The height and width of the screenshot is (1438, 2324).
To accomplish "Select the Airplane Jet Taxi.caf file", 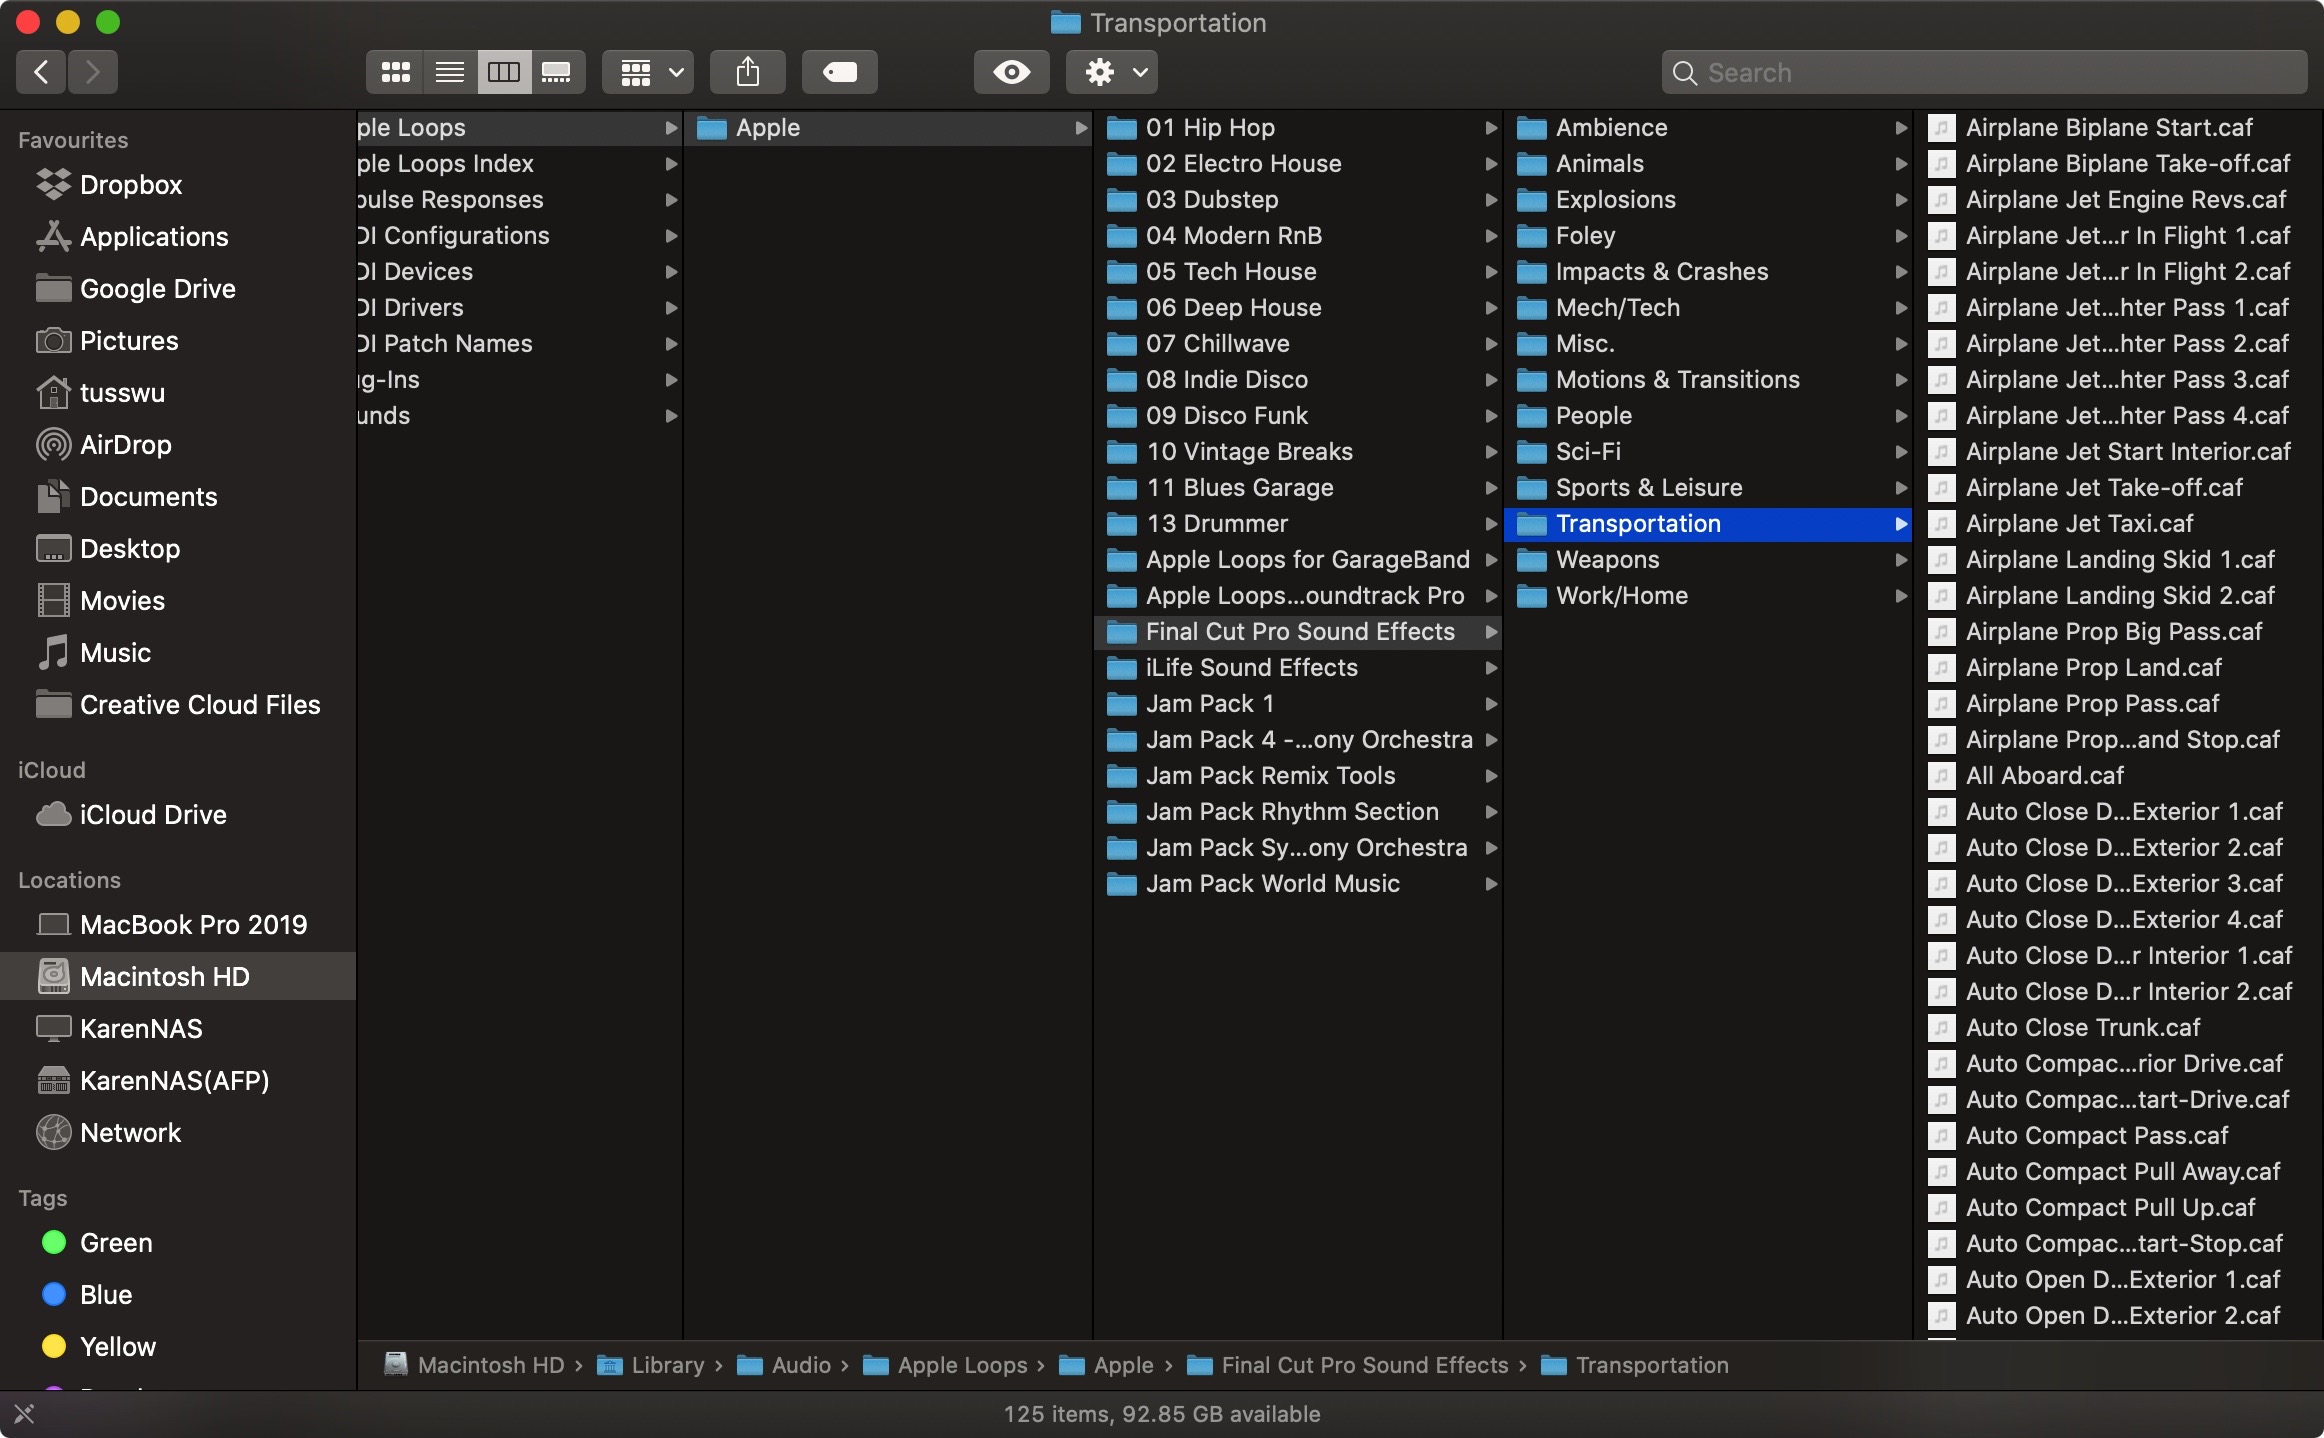I will [2078, 524].
